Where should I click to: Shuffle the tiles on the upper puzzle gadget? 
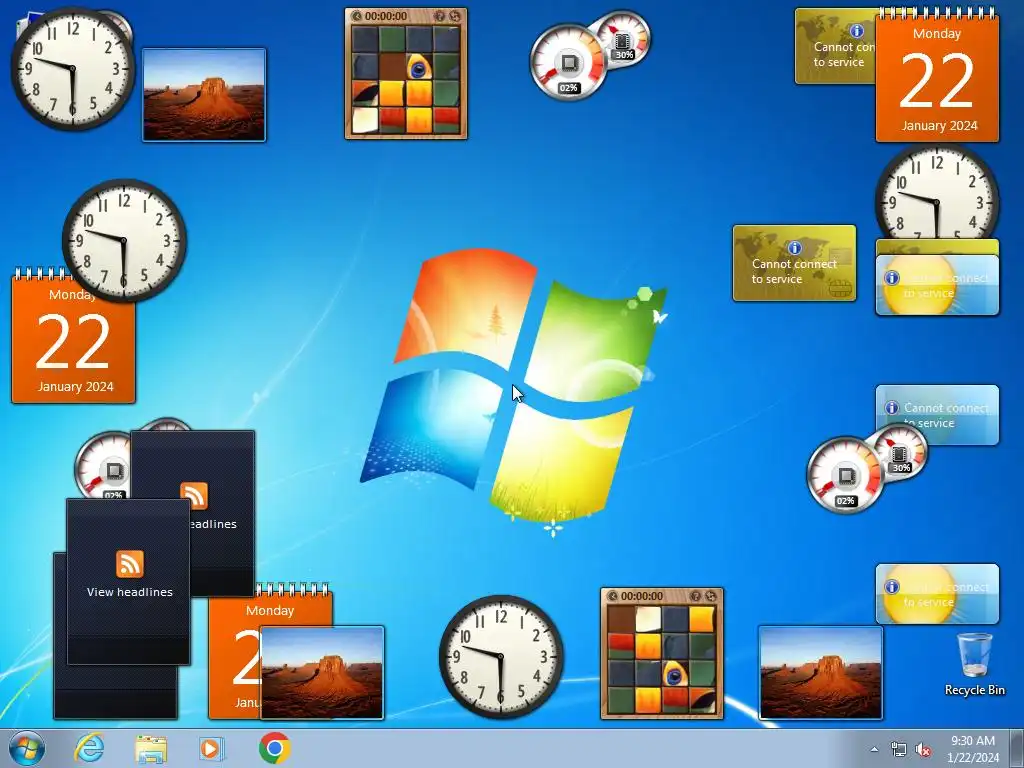pos(455,16)
